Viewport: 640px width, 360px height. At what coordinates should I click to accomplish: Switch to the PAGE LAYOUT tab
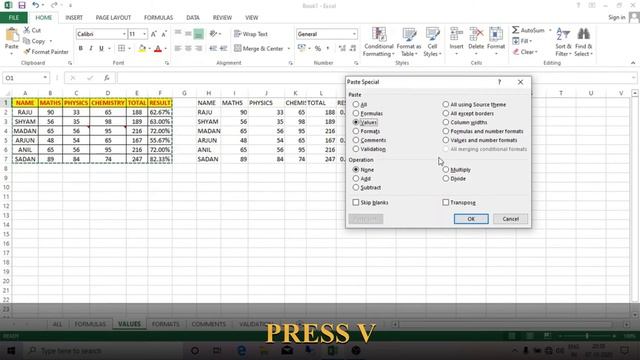[113, 18]
